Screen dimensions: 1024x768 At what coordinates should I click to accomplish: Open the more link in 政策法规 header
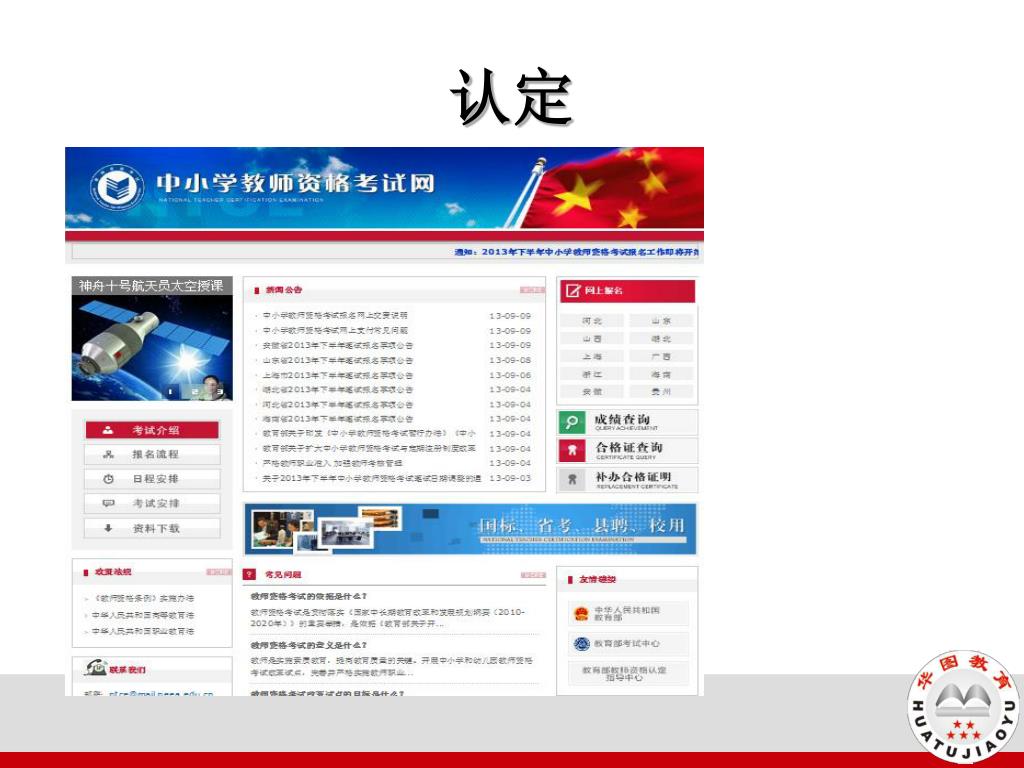(x=218, y=572)
